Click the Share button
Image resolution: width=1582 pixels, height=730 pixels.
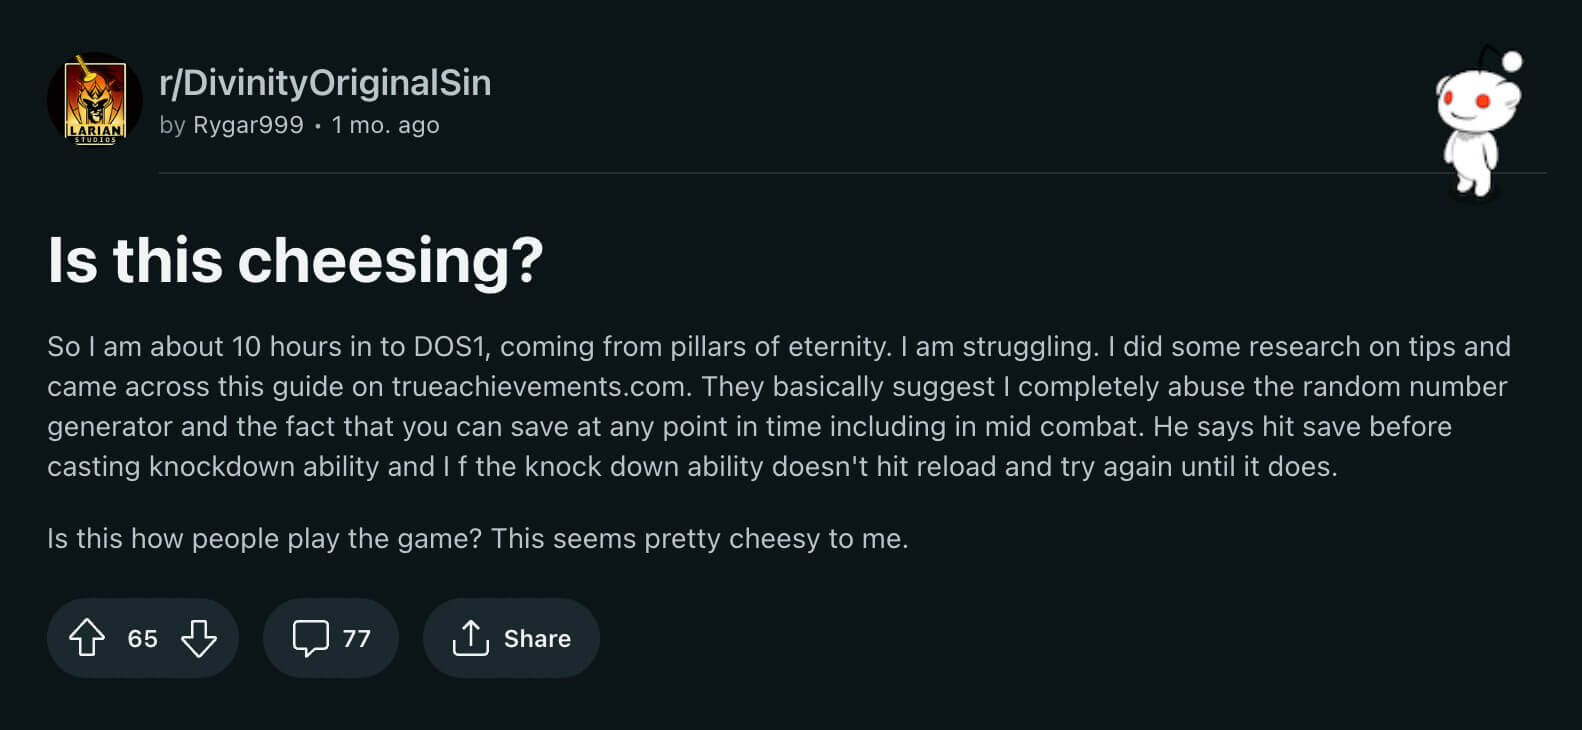point(511,637)
